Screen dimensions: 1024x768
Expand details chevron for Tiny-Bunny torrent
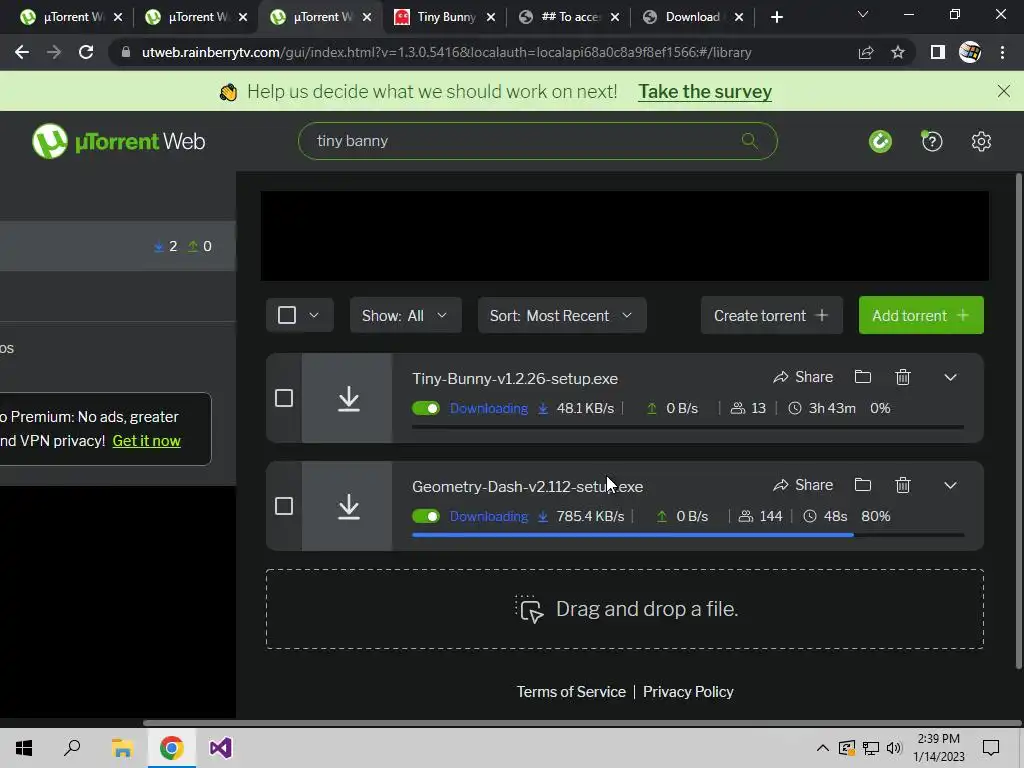point(950,377)
